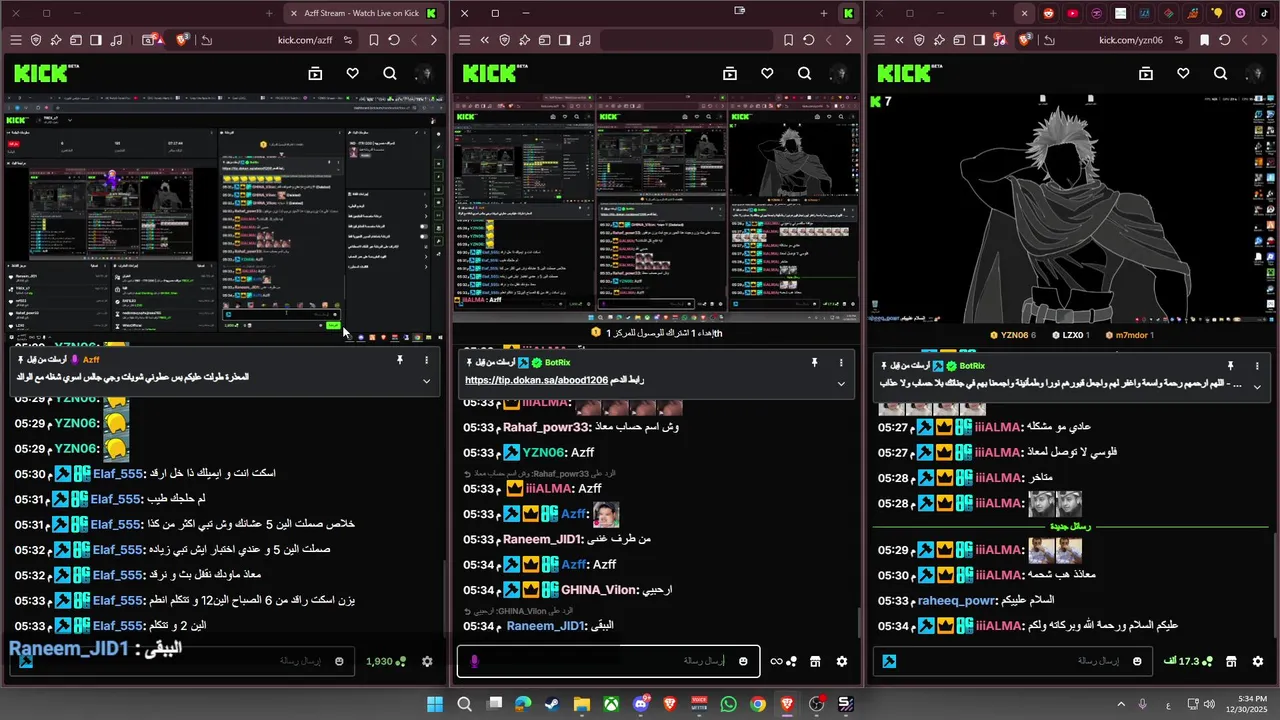Screen dimensions: 1280x720
Task: Open Steam from the taskbar
Action: coord(552,704)
